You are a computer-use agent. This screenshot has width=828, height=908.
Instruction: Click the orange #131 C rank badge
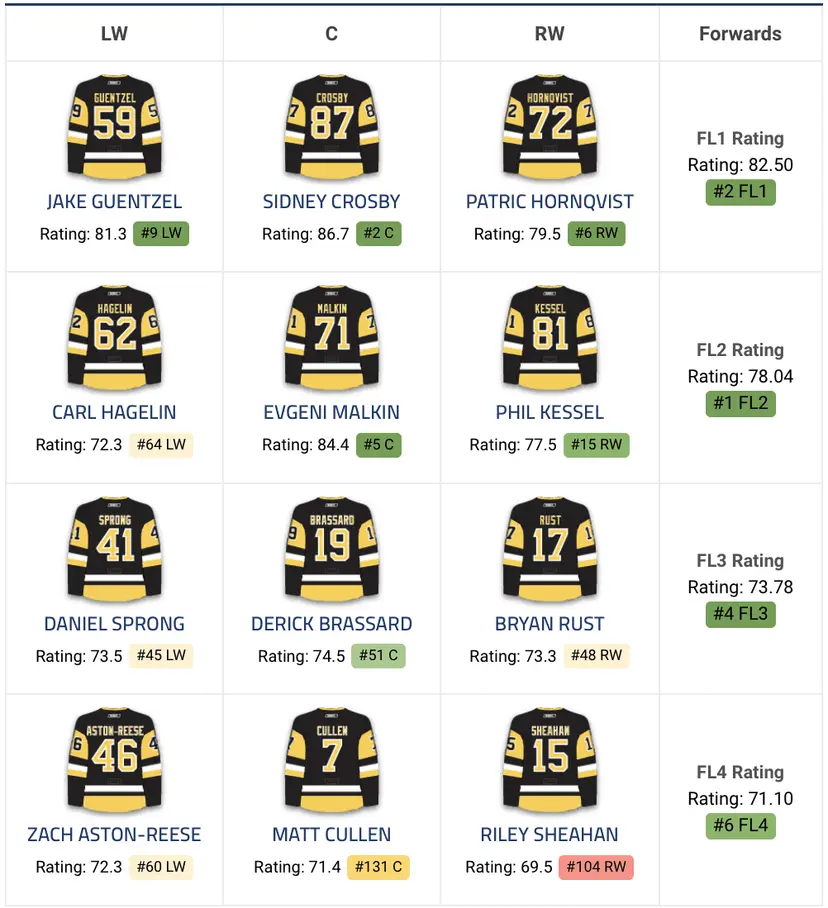pos(378,867)
